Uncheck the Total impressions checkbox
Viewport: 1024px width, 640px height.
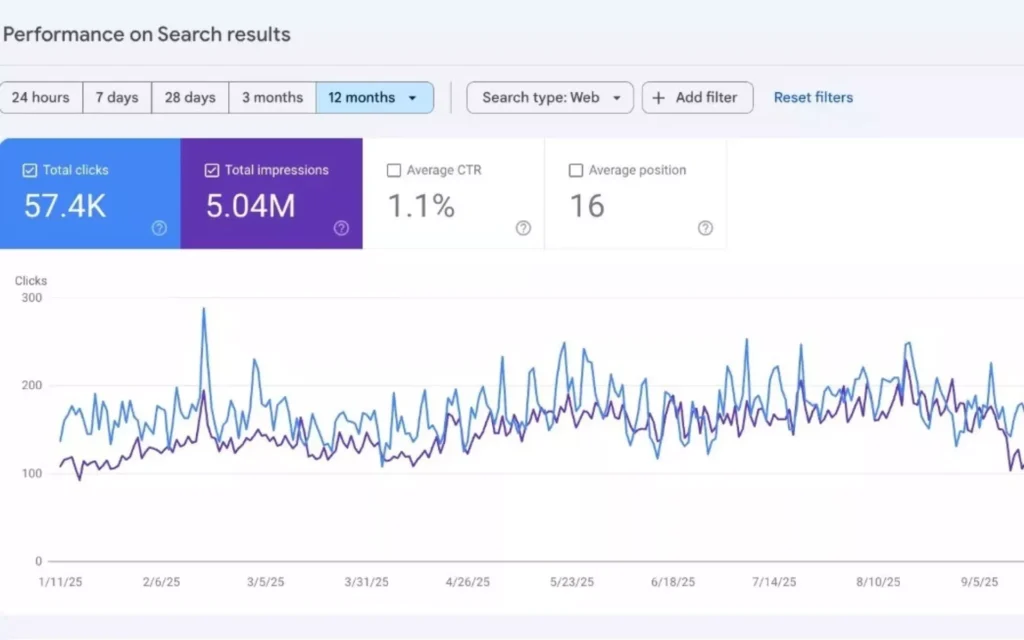click(212, 170)
